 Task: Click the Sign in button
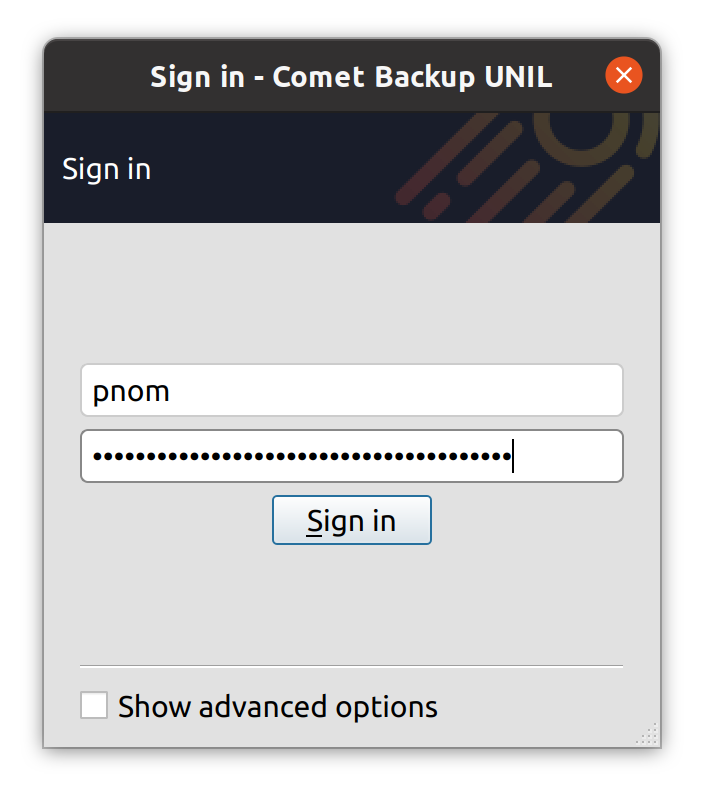click(x=351, y=521)
